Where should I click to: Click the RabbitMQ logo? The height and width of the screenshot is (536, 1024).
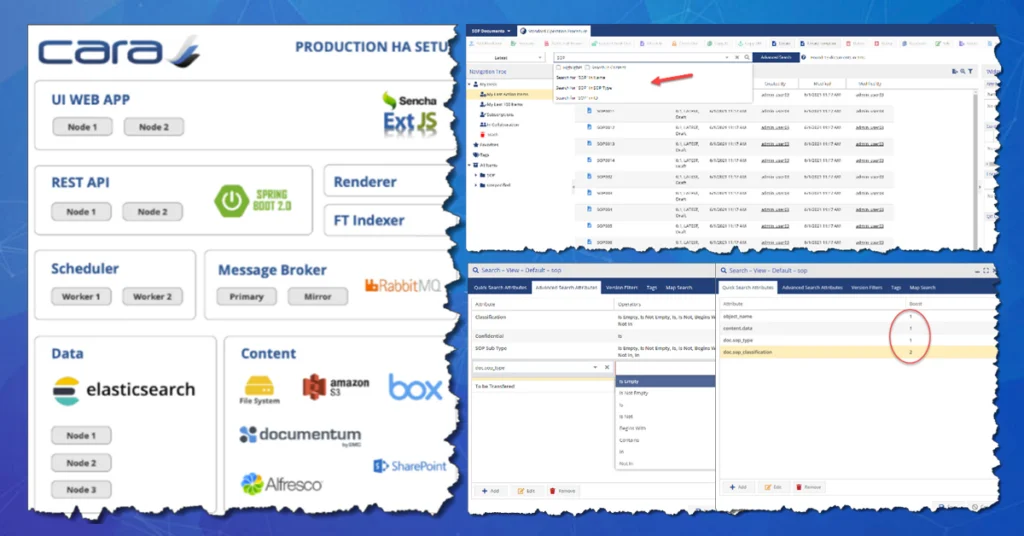tap(403, 285)
